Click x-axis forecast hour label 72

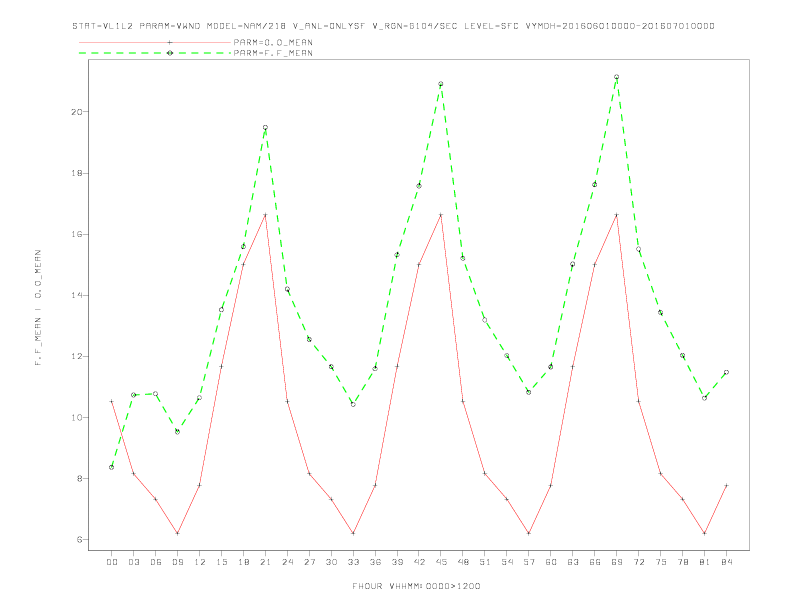tap(638, 562)
